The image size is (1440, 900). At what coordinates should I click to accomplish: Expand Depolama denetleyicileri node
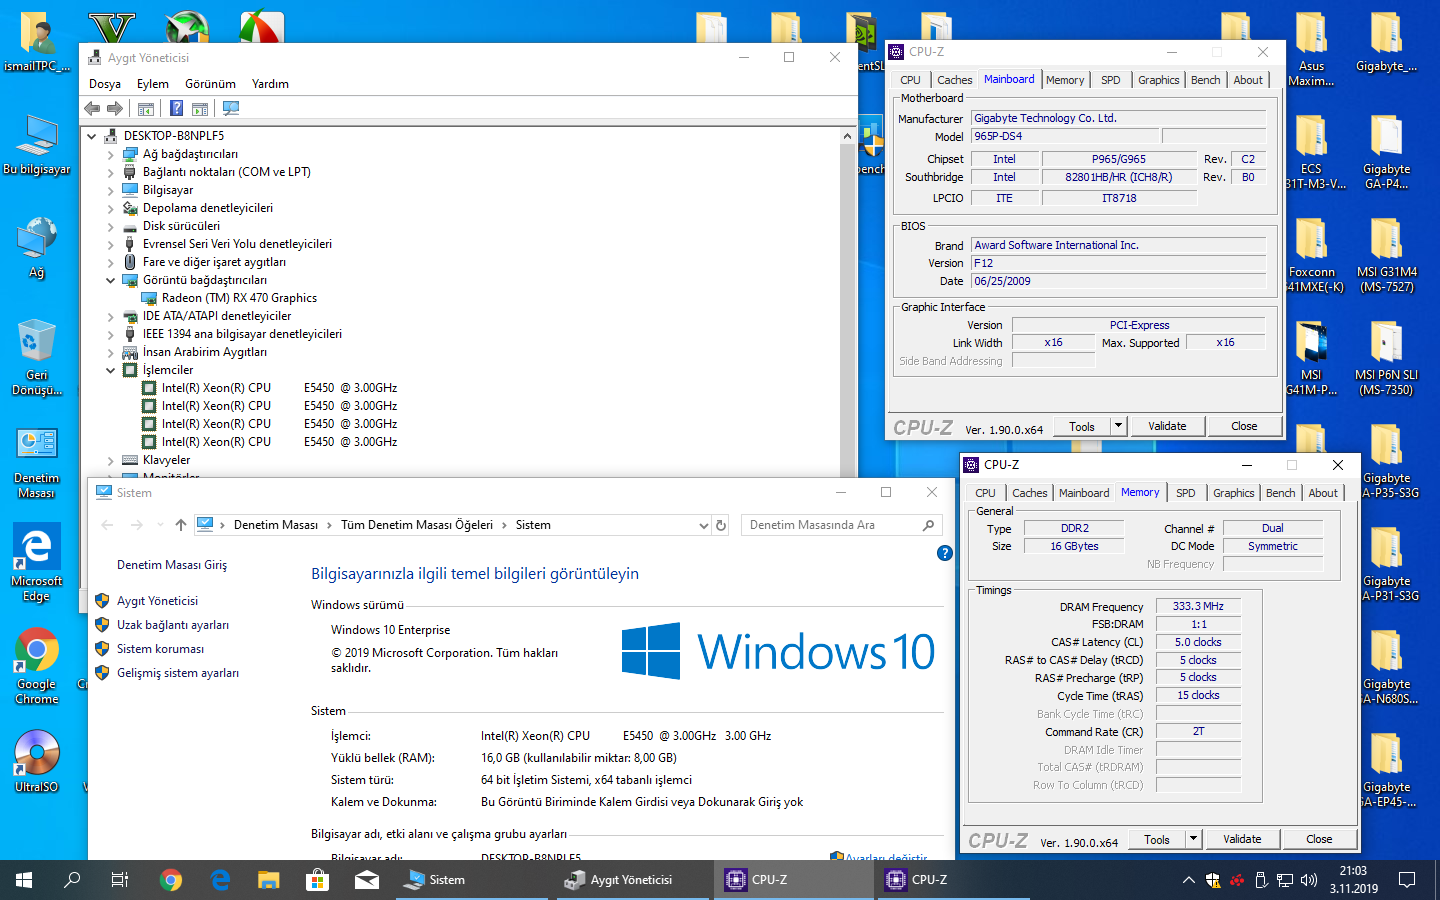point(111,209)
